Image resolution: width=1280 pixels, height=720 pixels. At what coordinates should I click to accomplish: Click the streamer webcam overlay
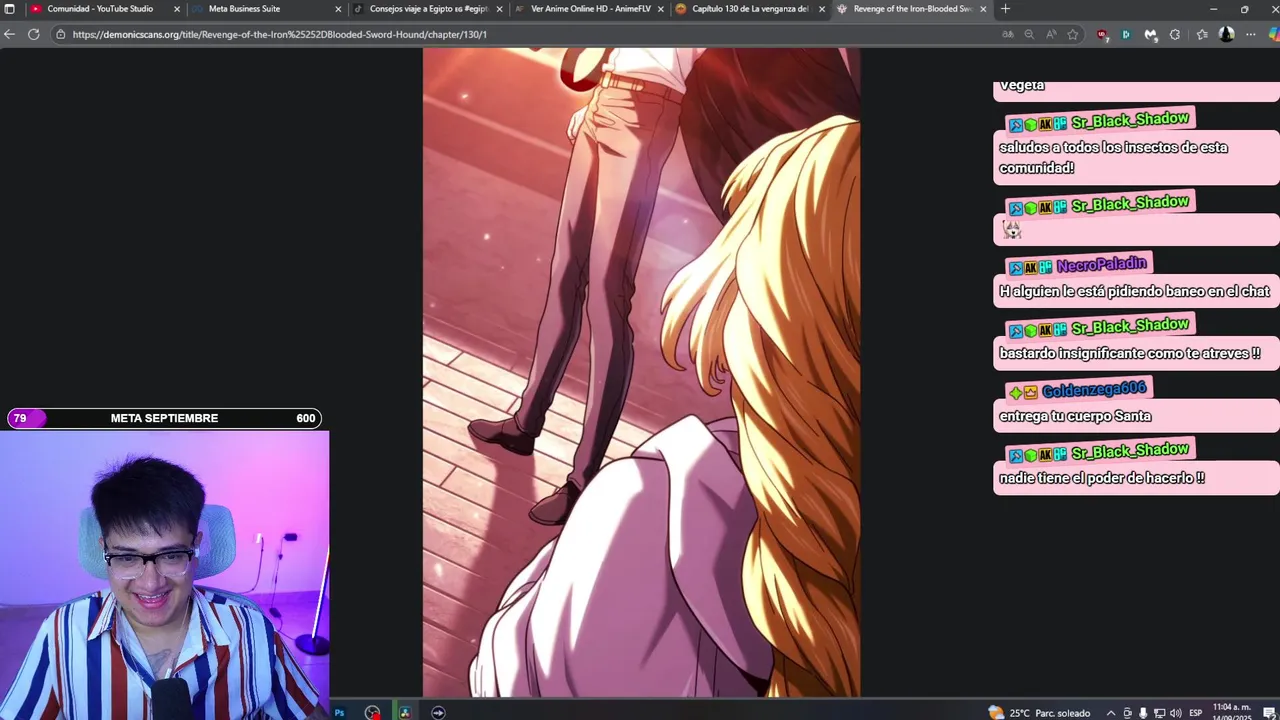tap(164, 575)
